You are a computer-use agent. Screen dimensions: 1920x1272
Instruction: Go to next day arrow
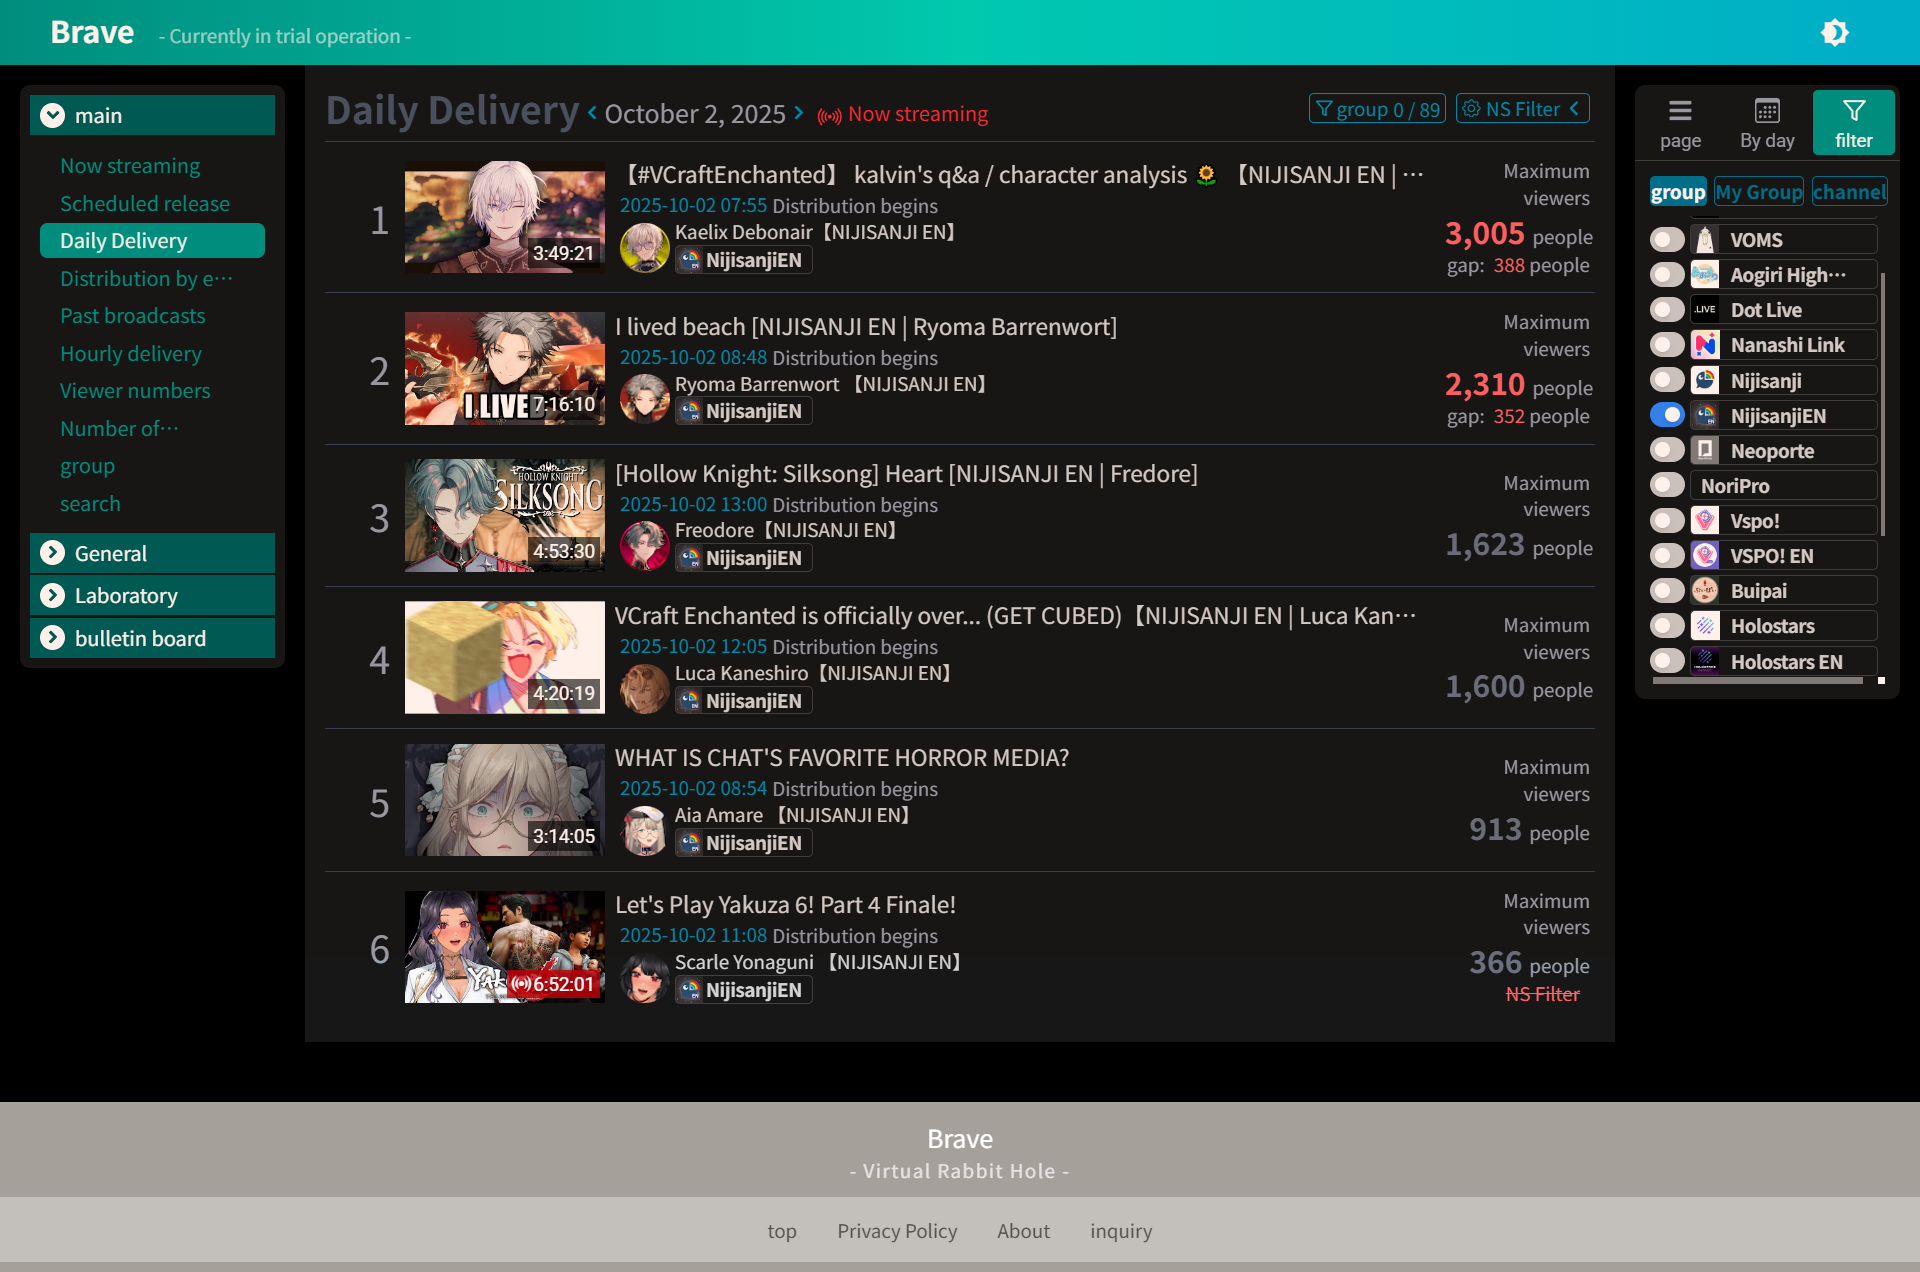[x=799, y=113]
